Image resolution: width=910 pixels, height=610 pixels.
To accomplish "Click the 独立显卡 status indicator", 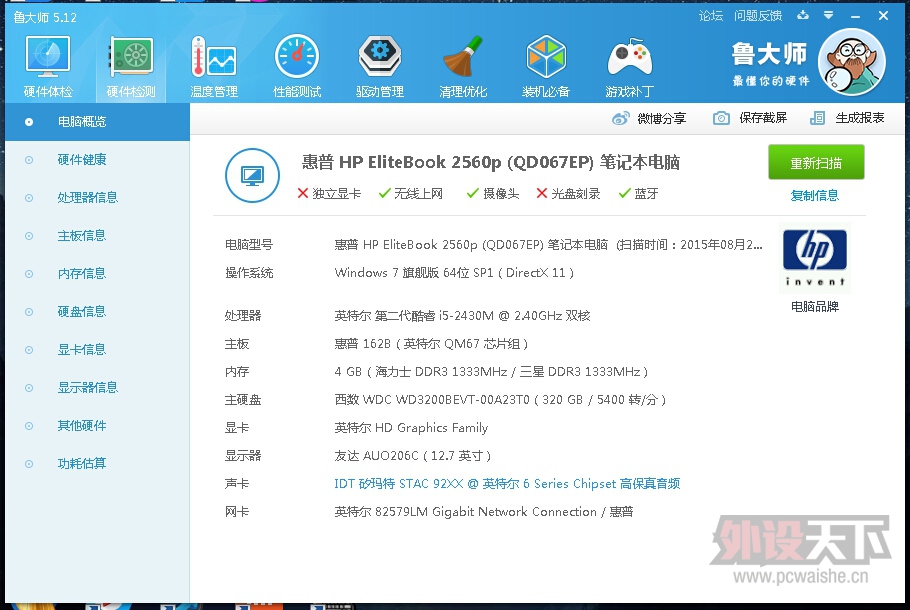I will tap(329, 194).
